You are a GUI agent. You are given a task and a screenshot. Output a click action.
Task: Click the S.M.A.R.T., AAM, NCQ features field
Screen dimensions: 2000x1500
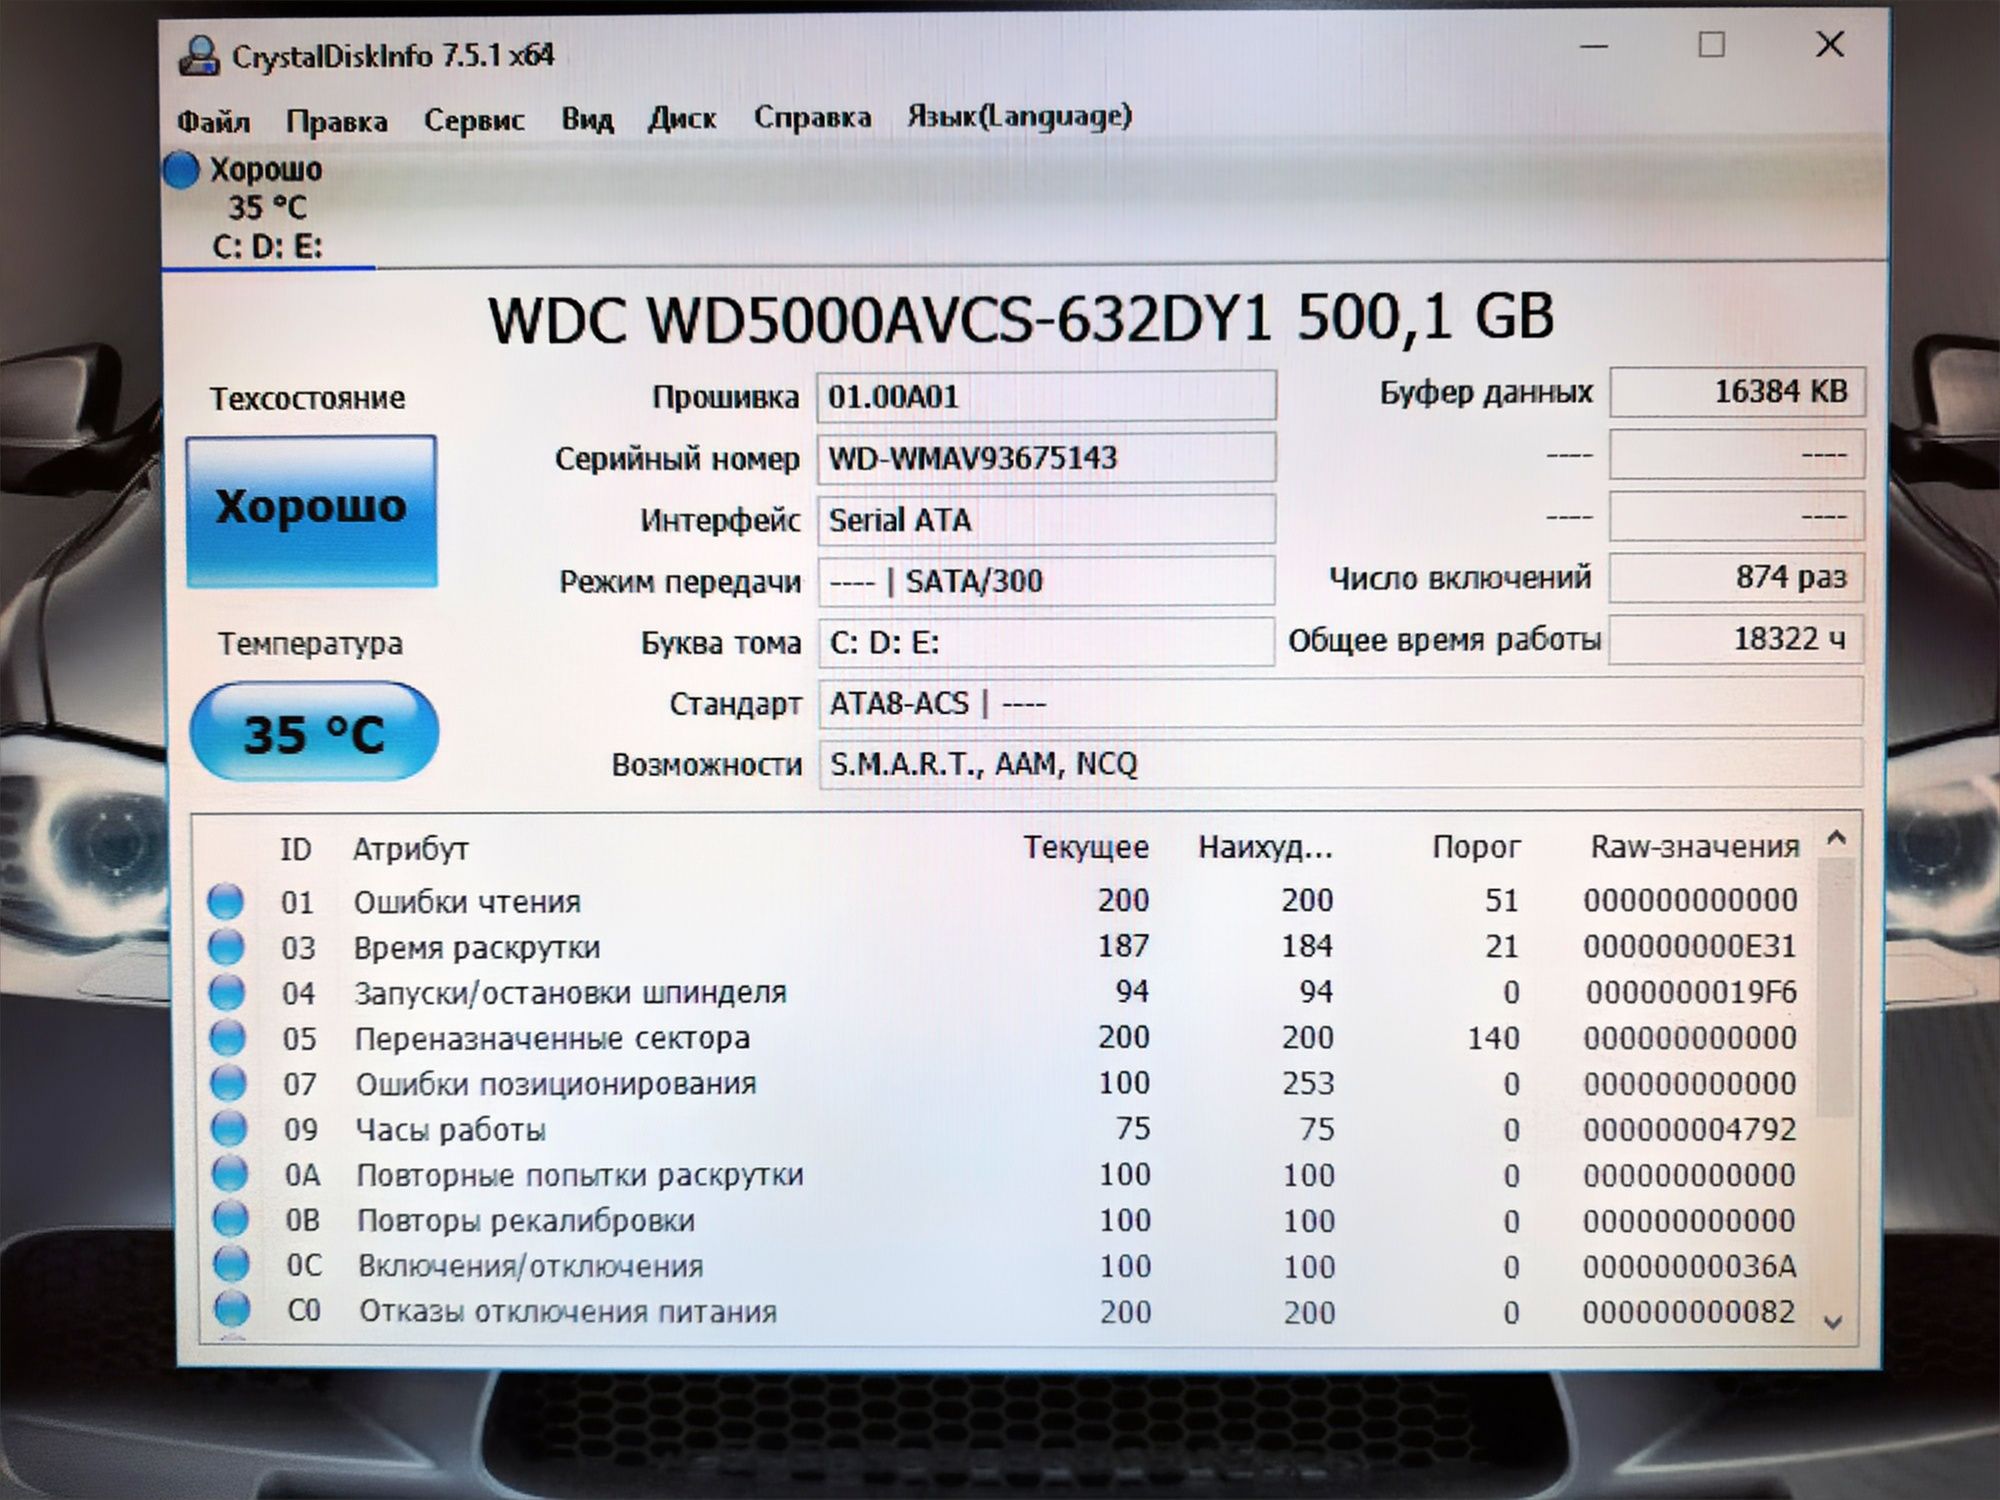(x=1340, y=764)
